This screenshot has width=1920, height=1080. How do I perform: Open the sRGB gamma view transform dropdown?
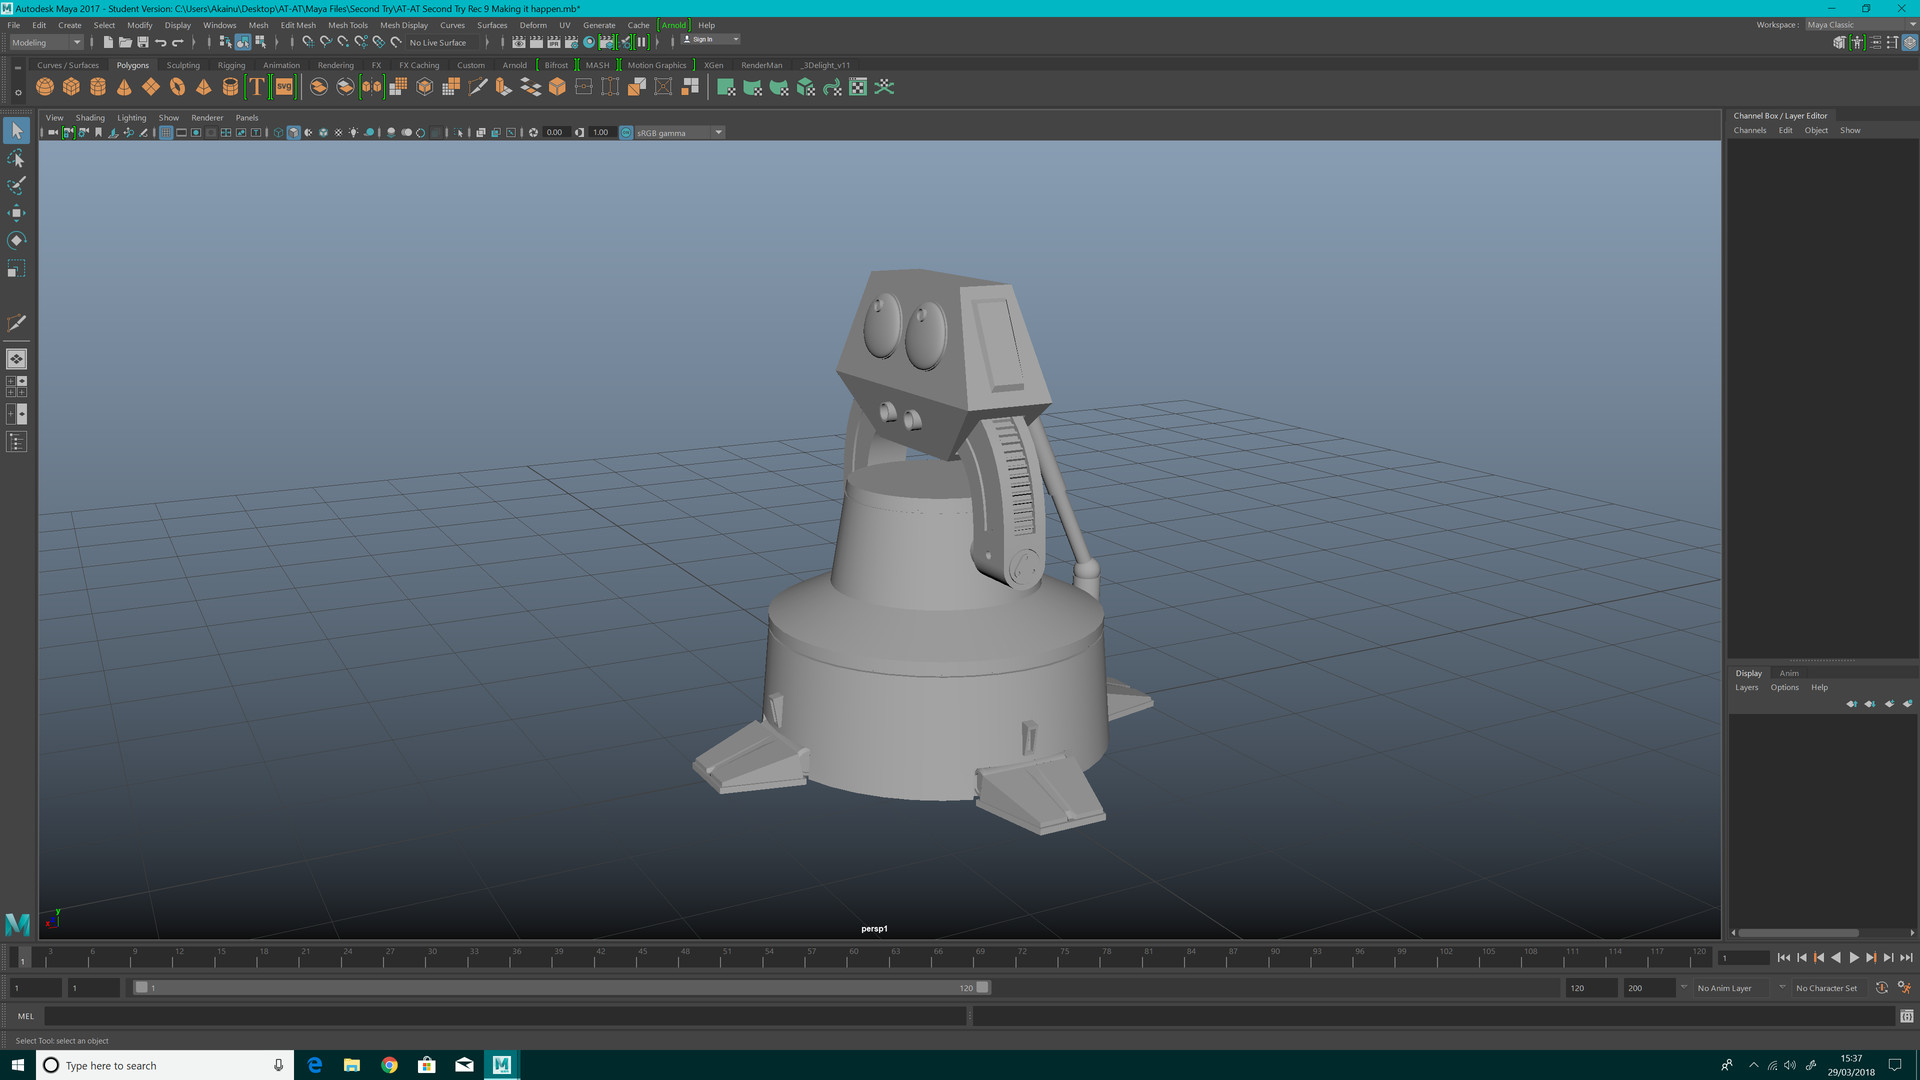tap(679, 132)
